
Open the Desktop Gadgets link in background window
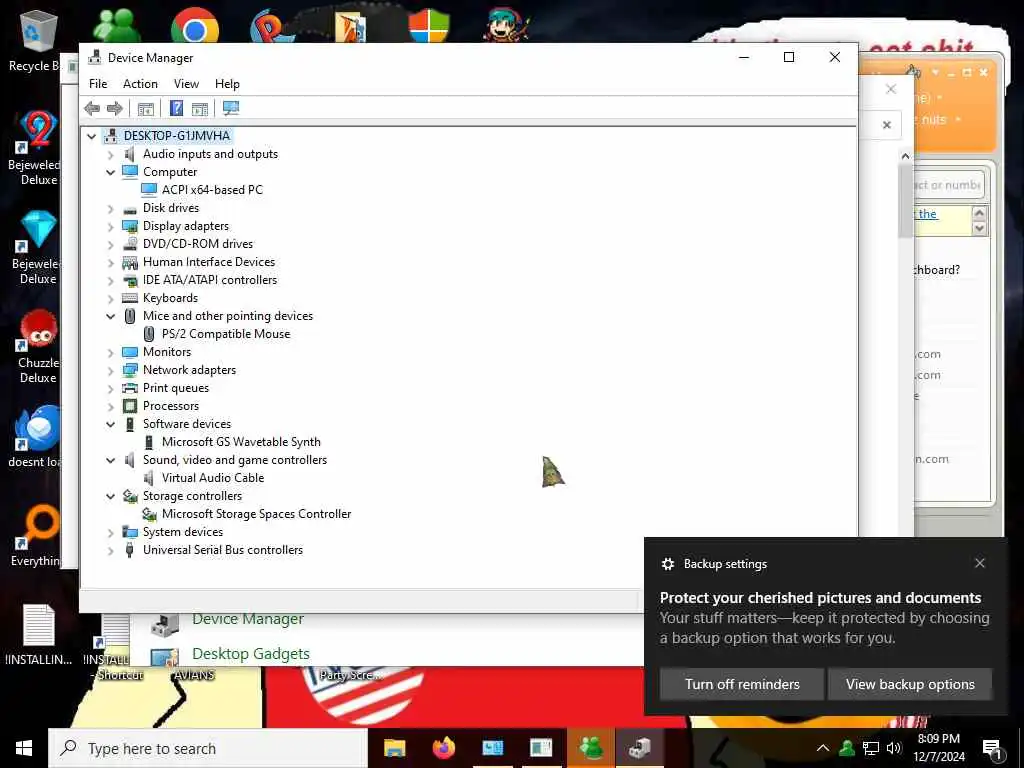pyautogui.click(x=251, y=654)
